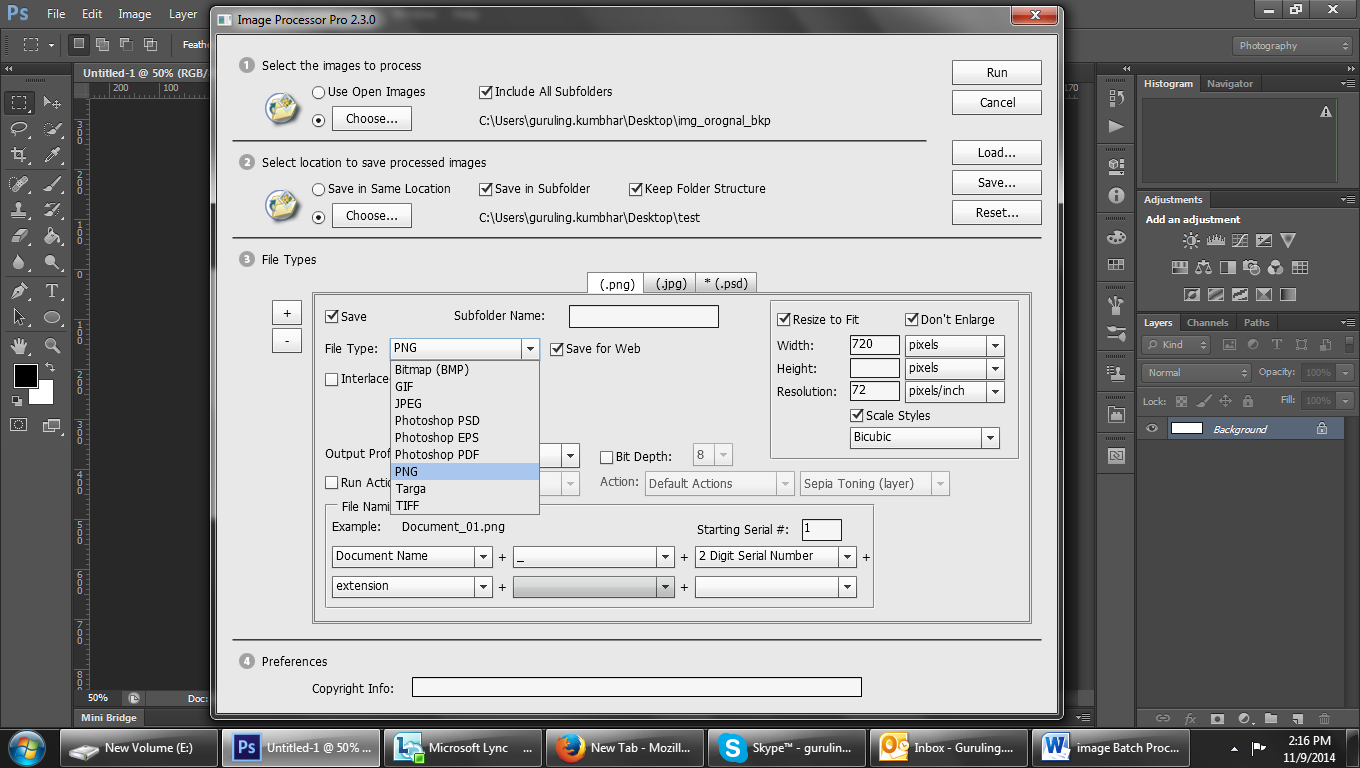
Task: Uncheck Include All Subfolders
Action: coord(485,91)
